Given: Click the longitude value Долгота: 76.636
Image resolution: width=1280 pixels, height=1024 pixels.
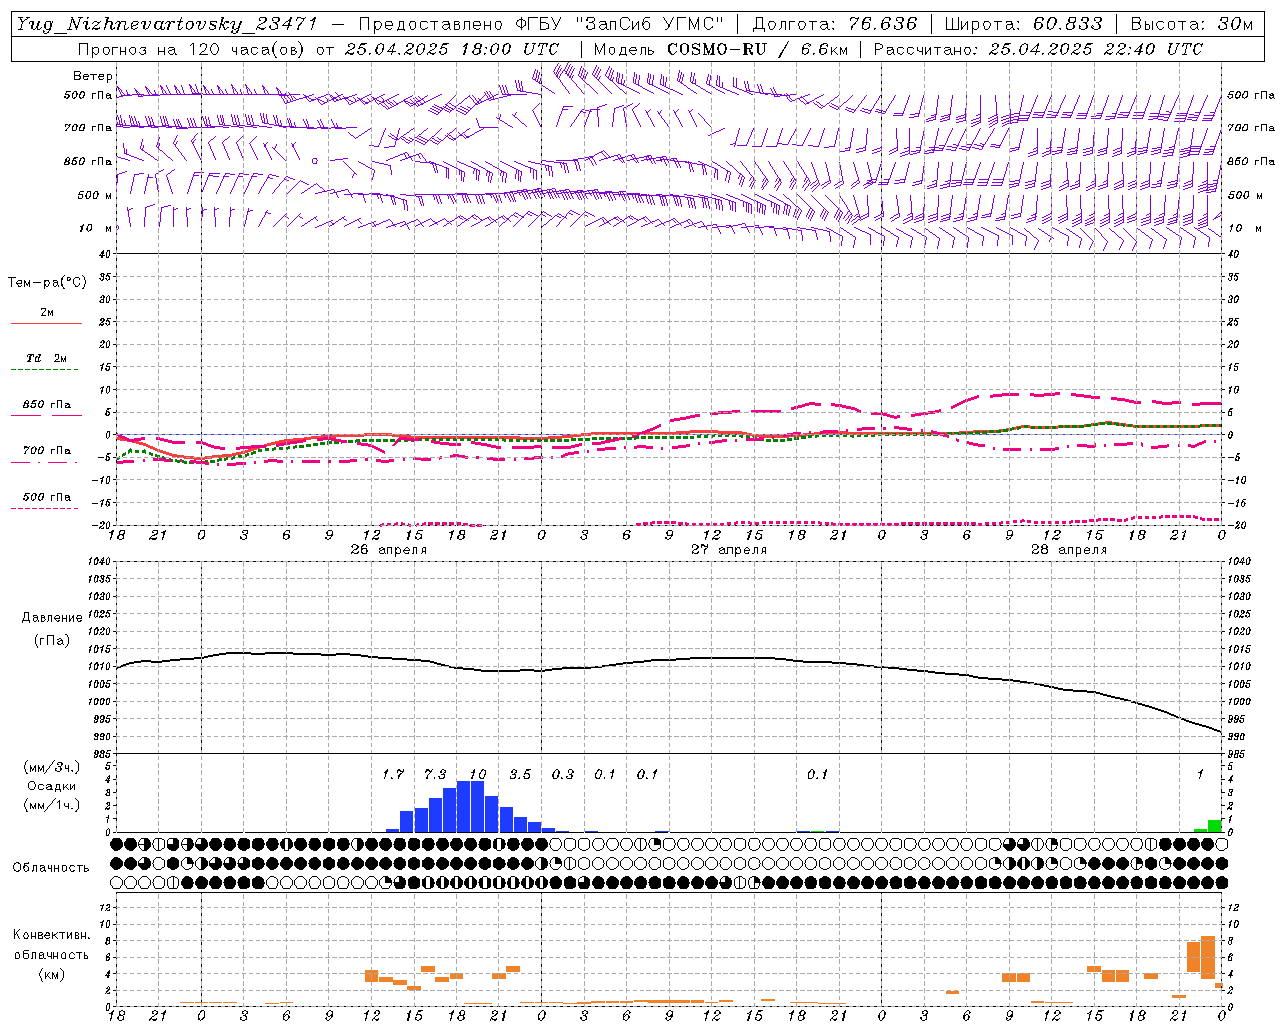Looking at the screenshot, I should [x=834, y=24].
